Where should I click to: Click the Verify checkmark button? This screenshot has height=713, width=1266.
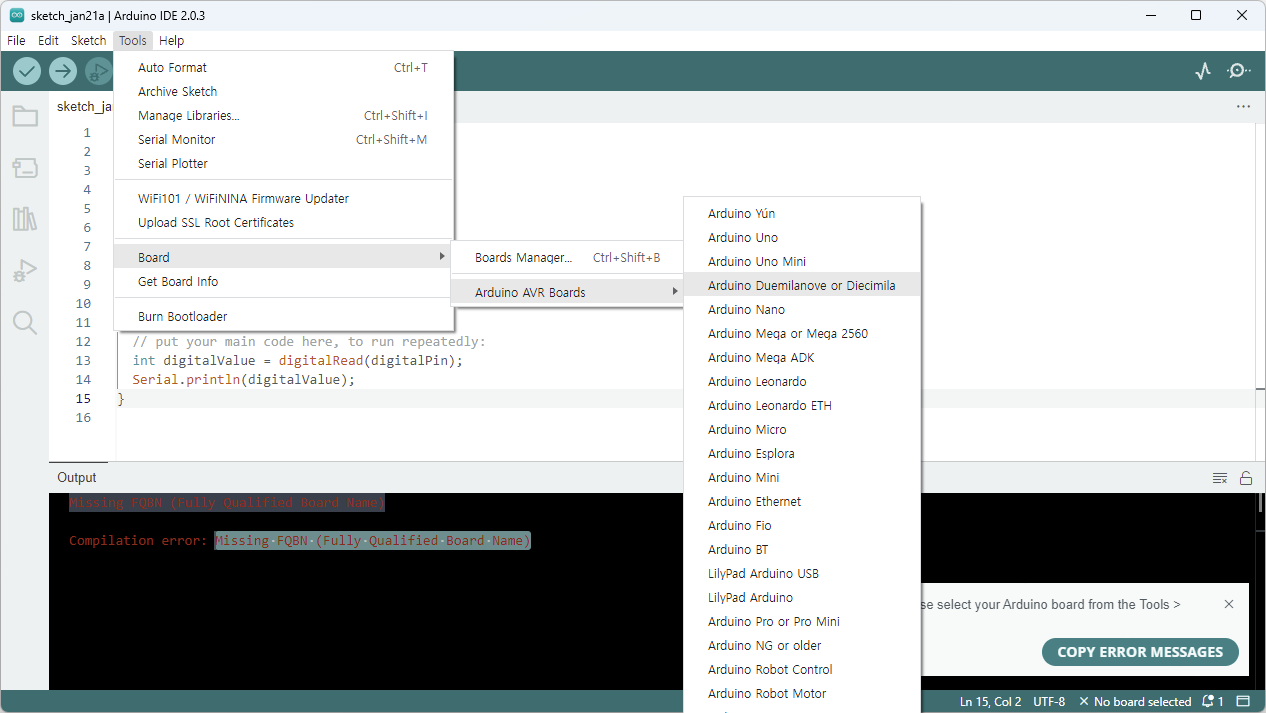(x=27, y=71)
